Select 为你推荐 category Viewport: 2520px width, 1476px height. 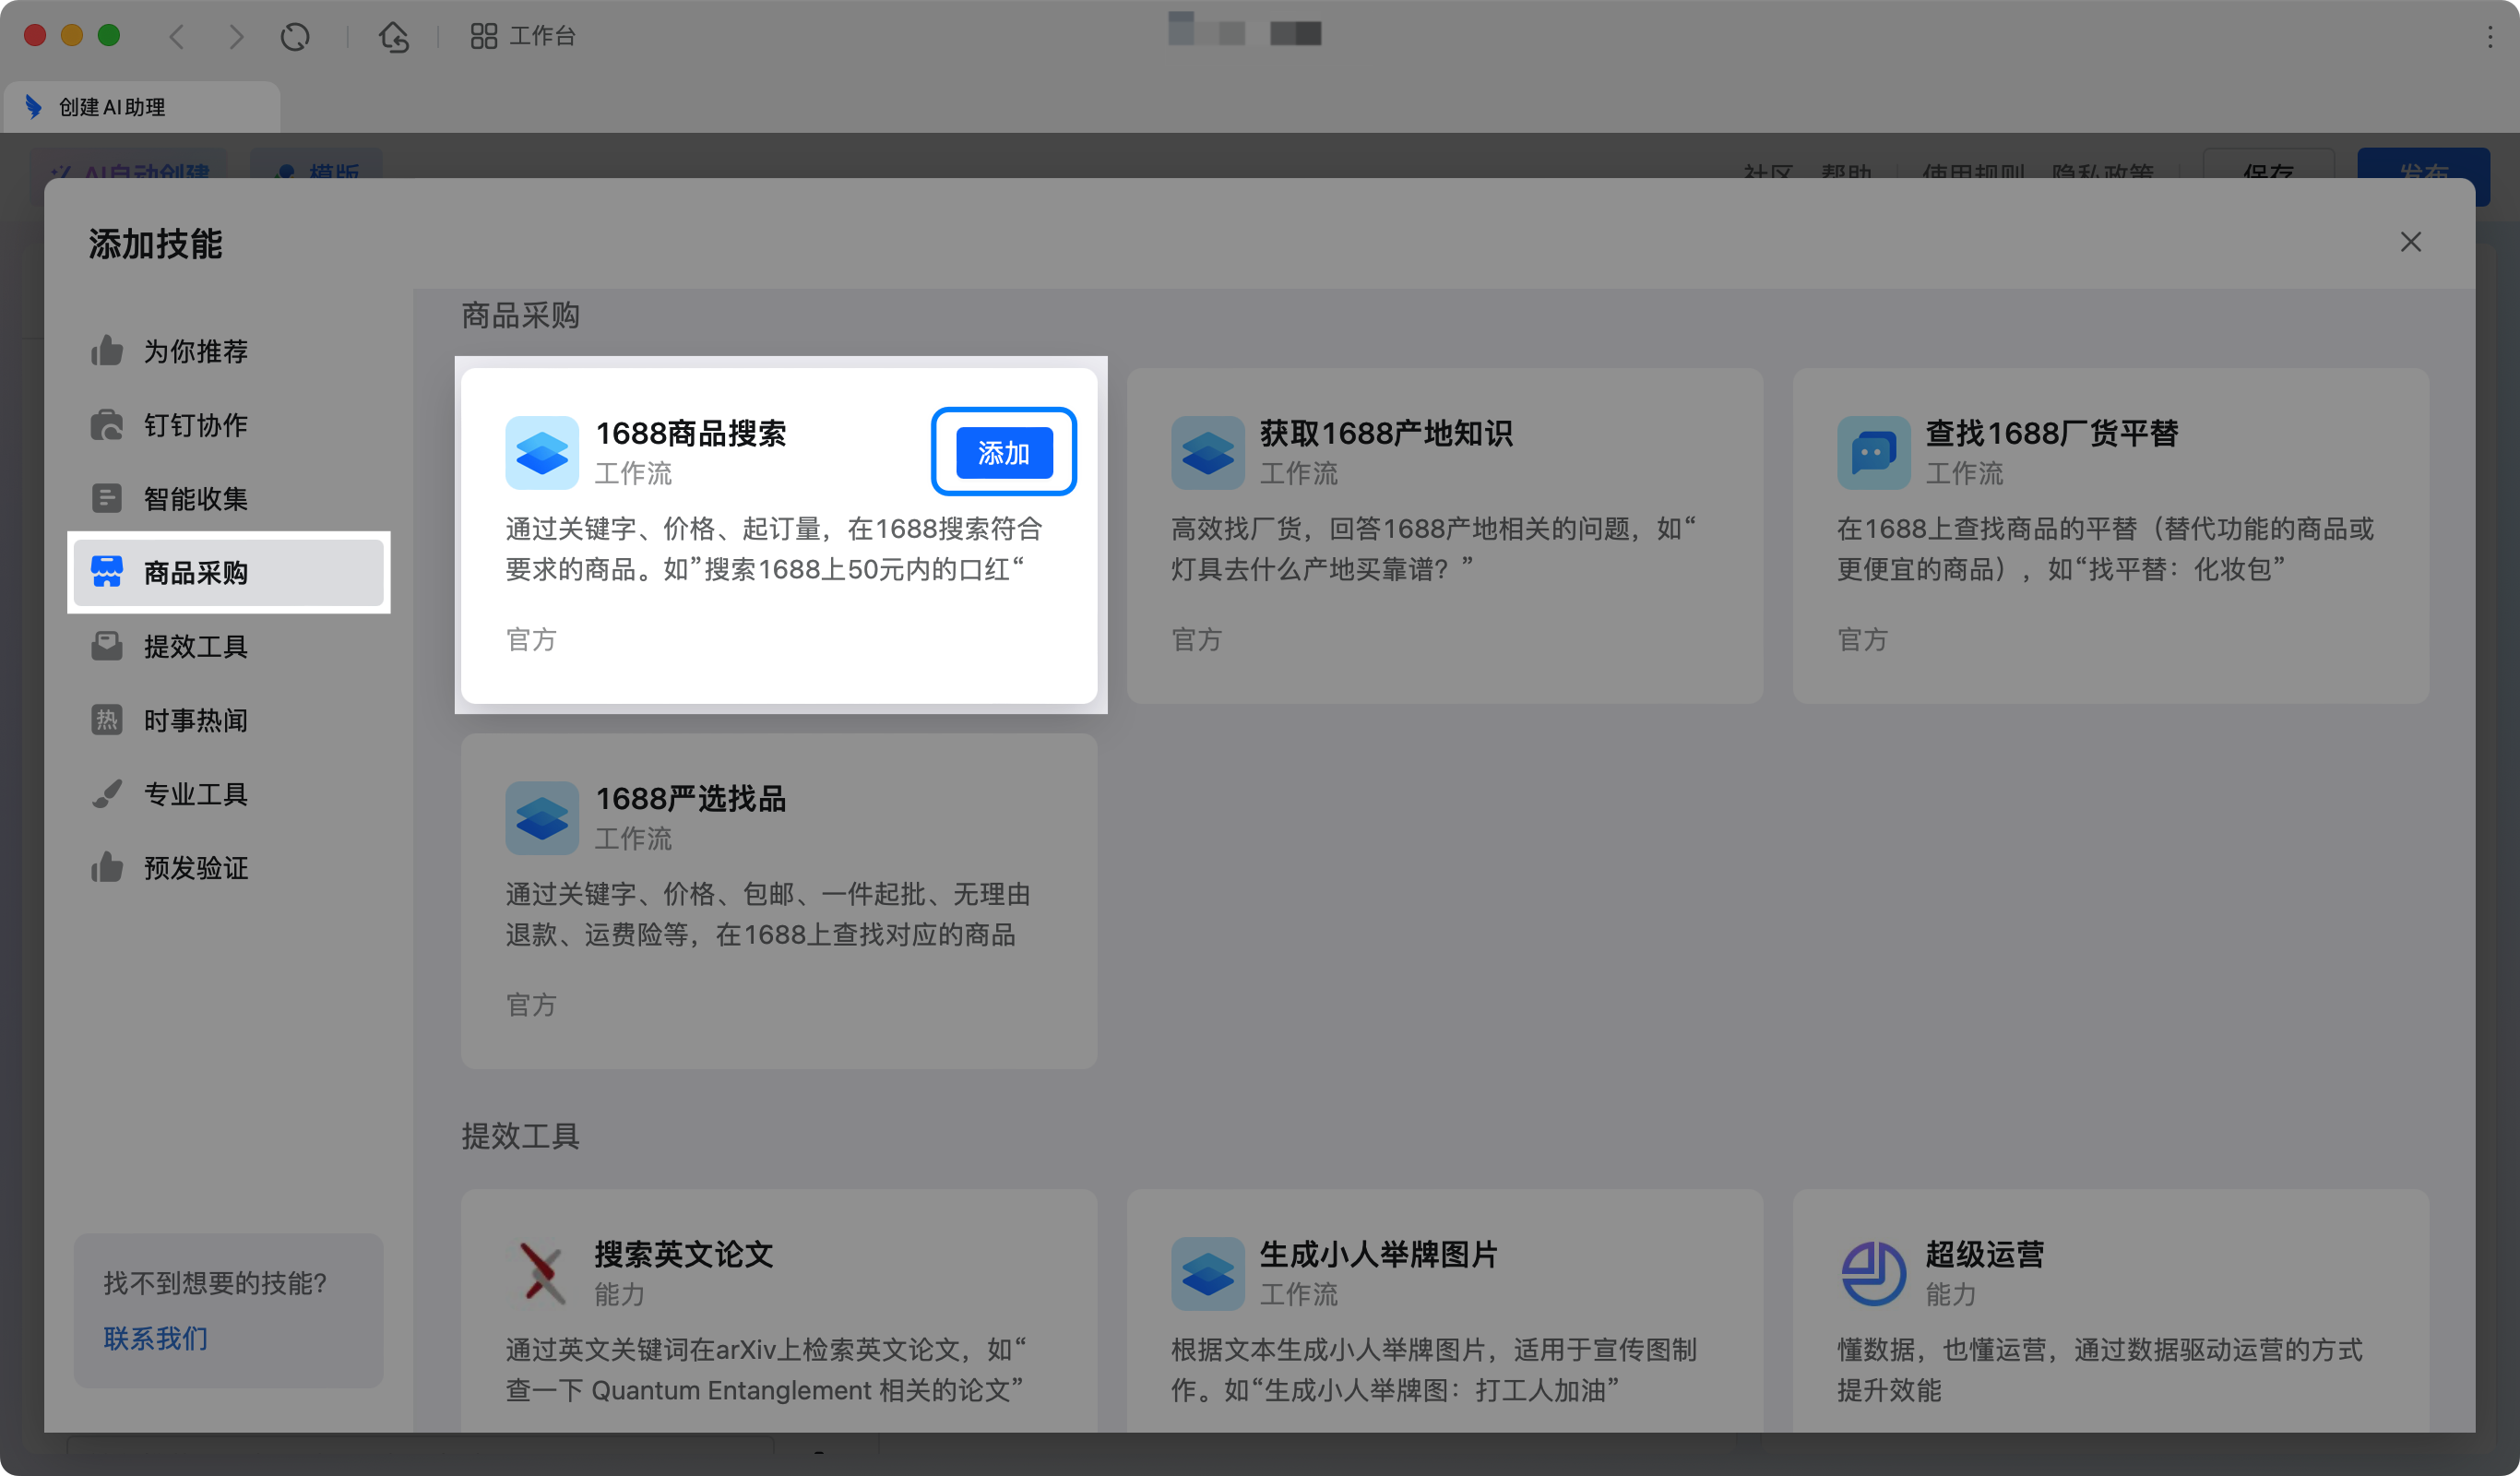tap(228, 351)
